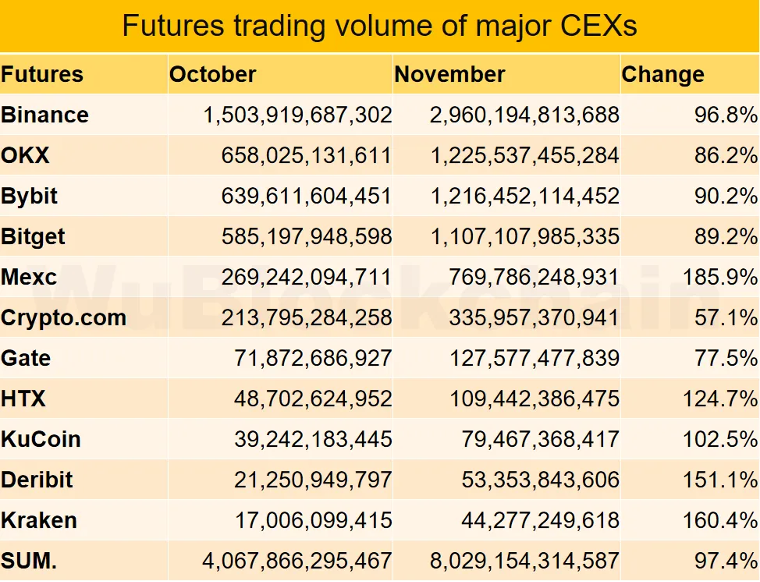The width and height of the screenshot is (760, 582).
Task: Click the KuCoin row label
Action: pos(41,440)
